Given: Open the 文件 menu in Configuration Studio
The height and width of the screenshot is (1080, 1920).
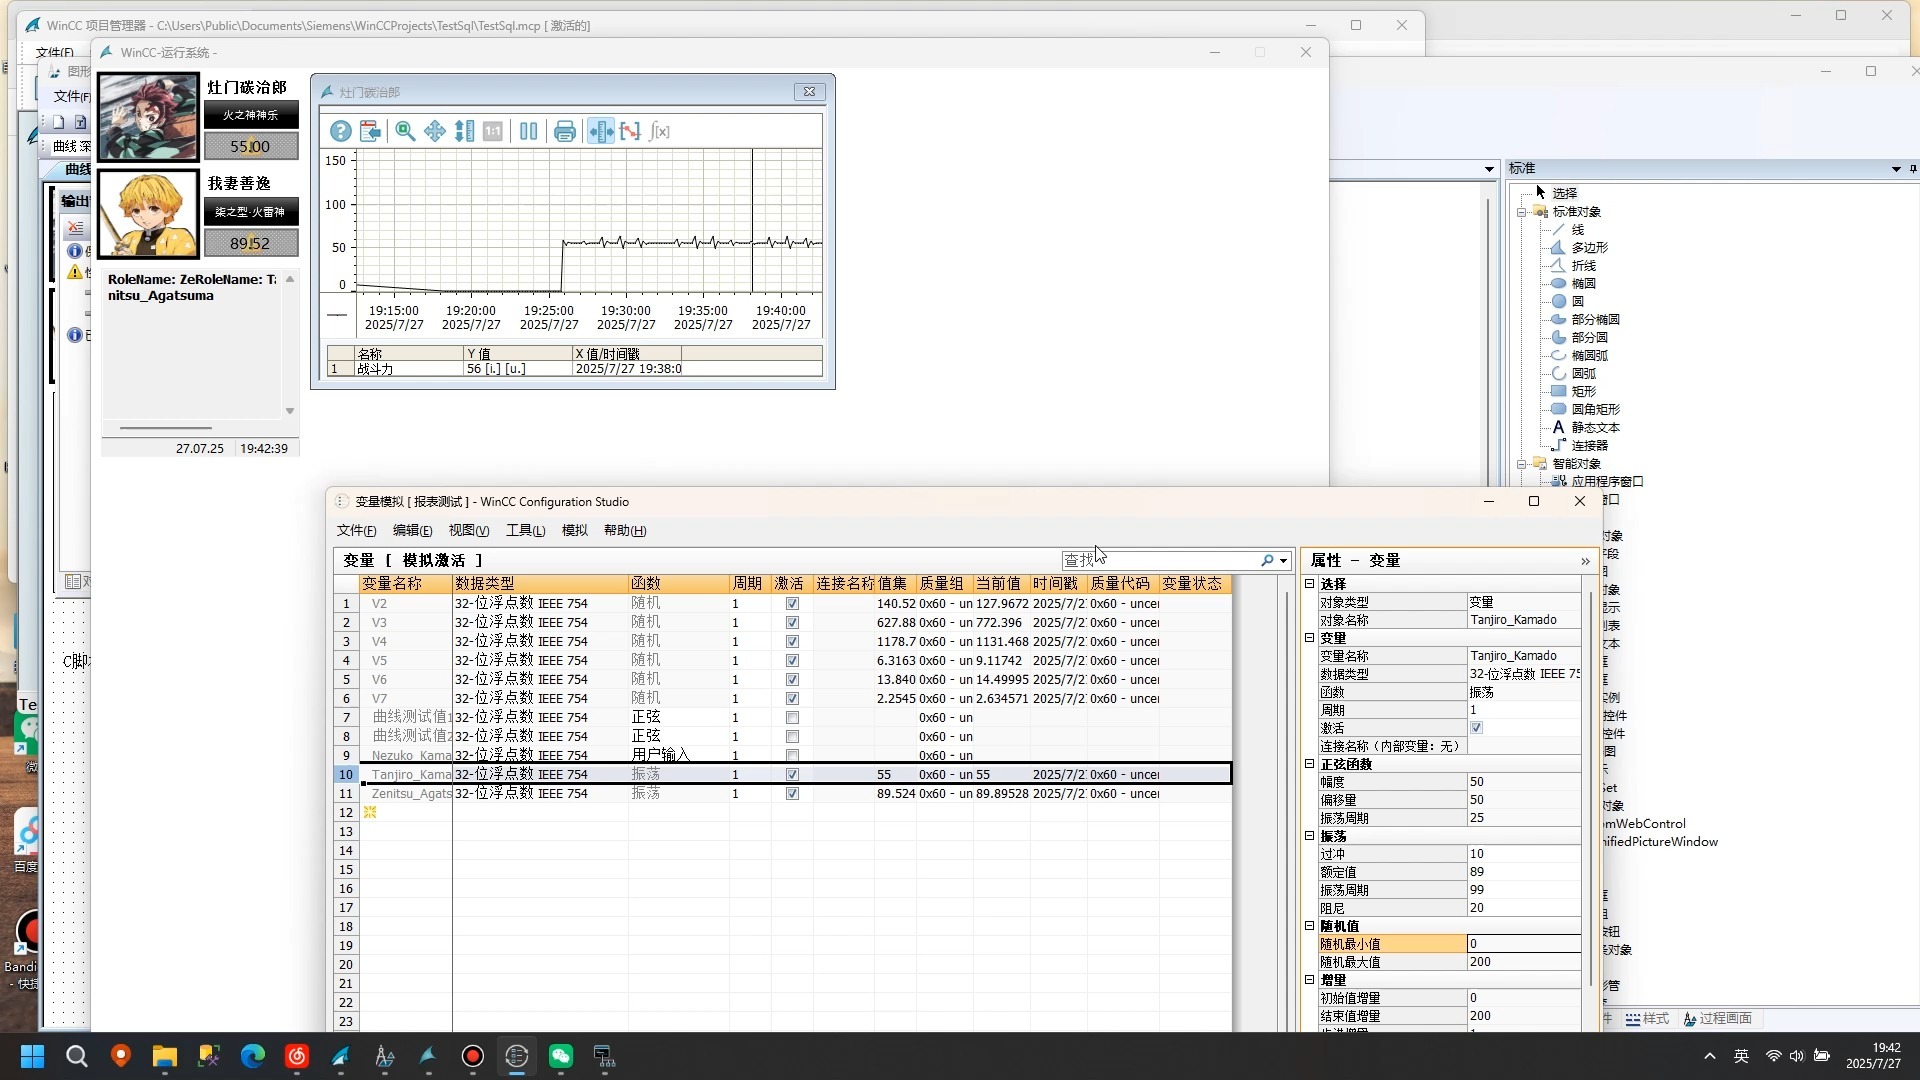Looking at the screenshot, I should [356, 530].
